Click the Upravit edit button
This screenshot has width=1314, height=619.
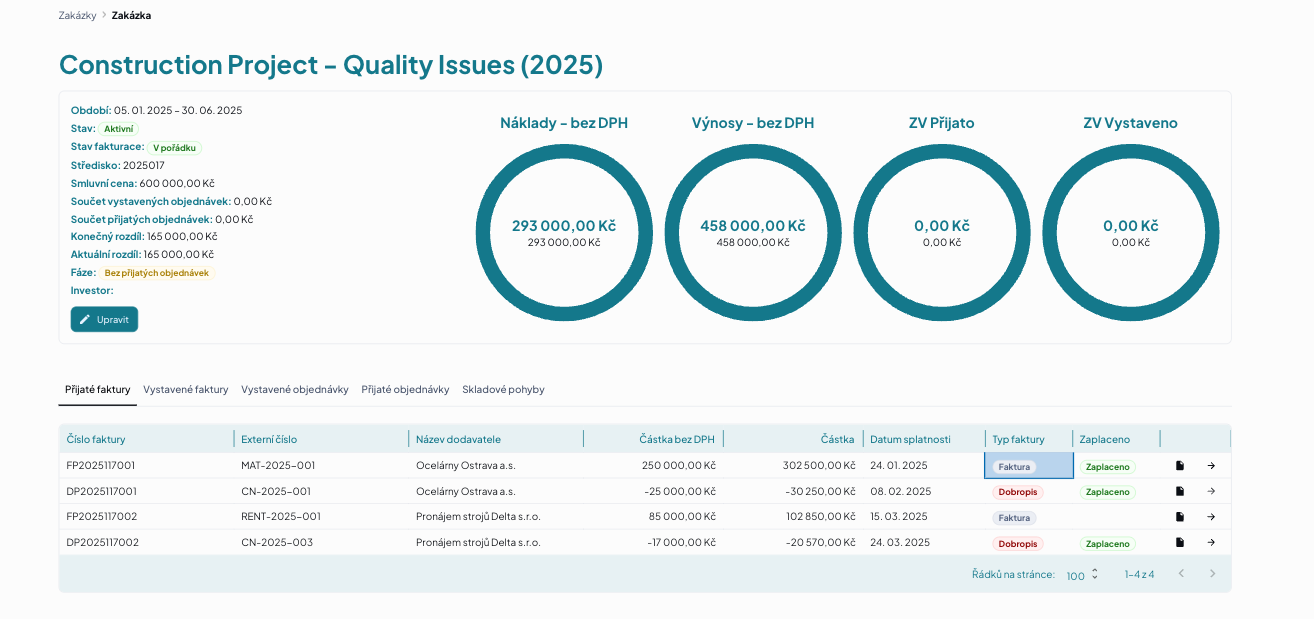click(104, 319)
